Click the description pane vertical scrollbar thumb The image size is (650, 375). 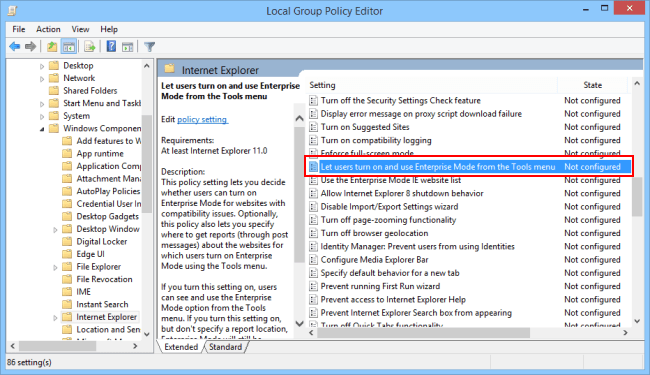299,194
